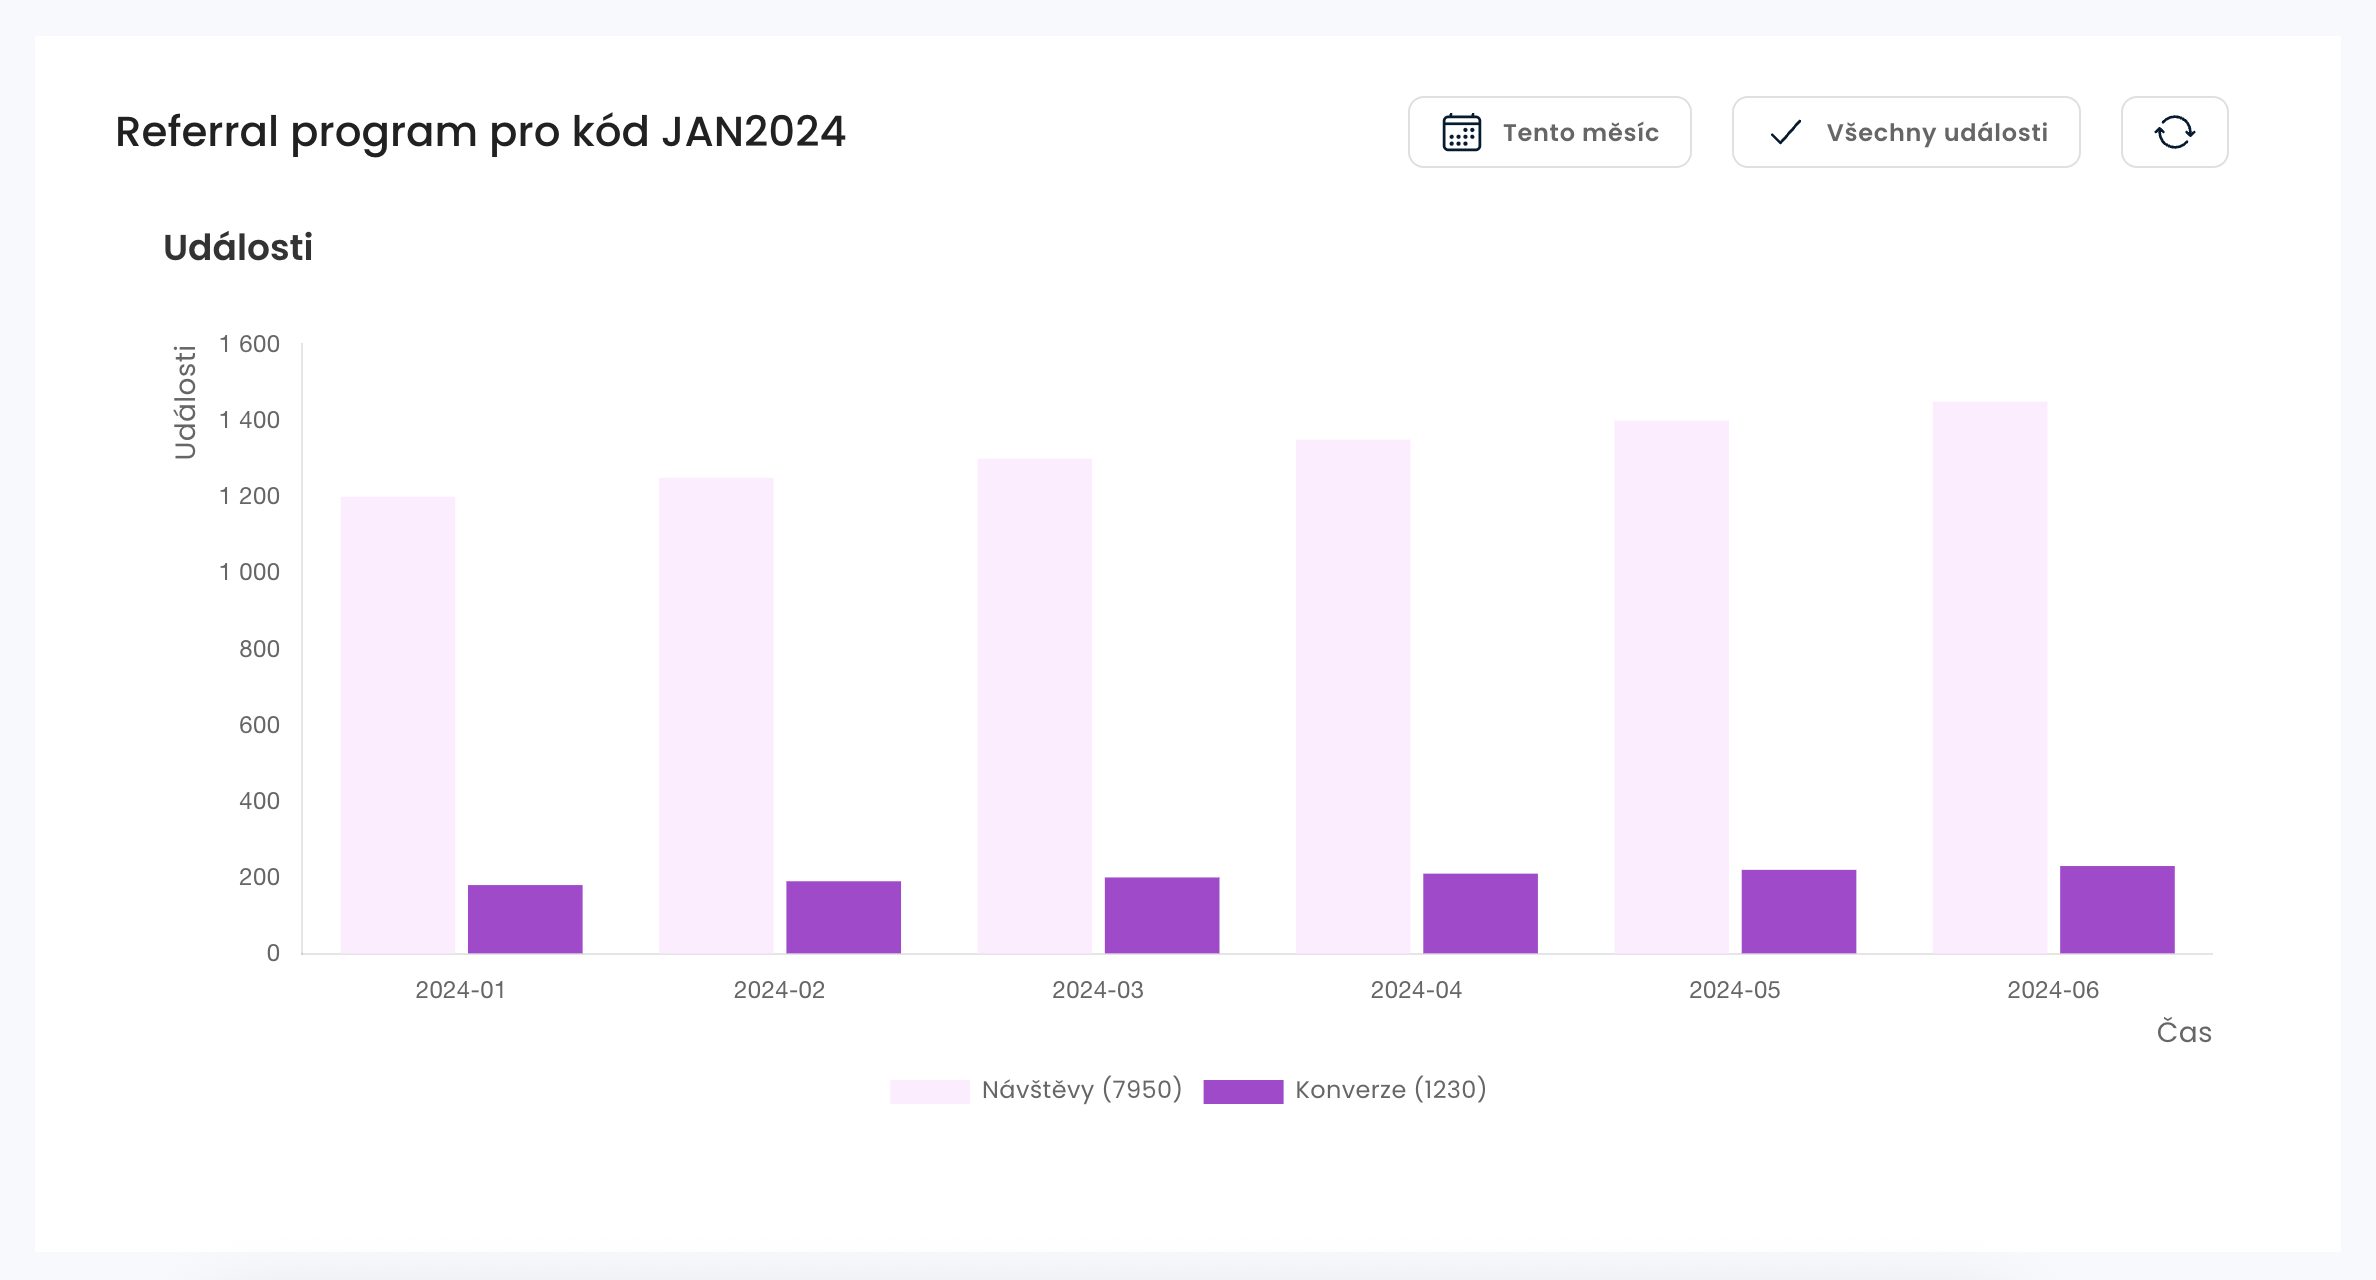Click the Návštěvy bar for 2024-04

pos(1353,696)
